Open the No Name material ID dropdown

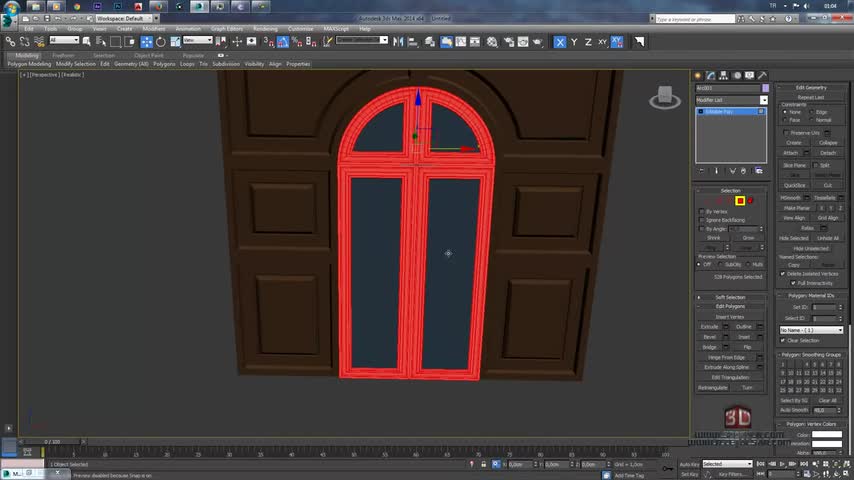pos(811,330)
